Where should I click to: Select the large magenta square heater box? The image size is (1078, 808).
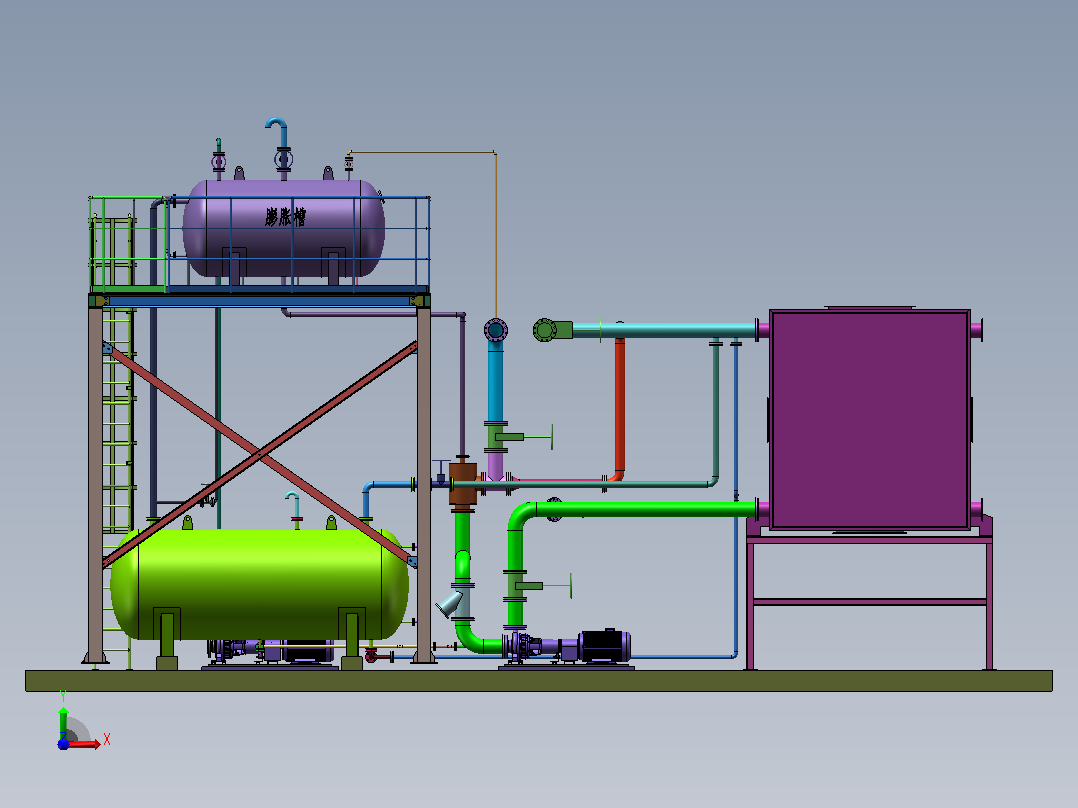click(x=870, y=419)
